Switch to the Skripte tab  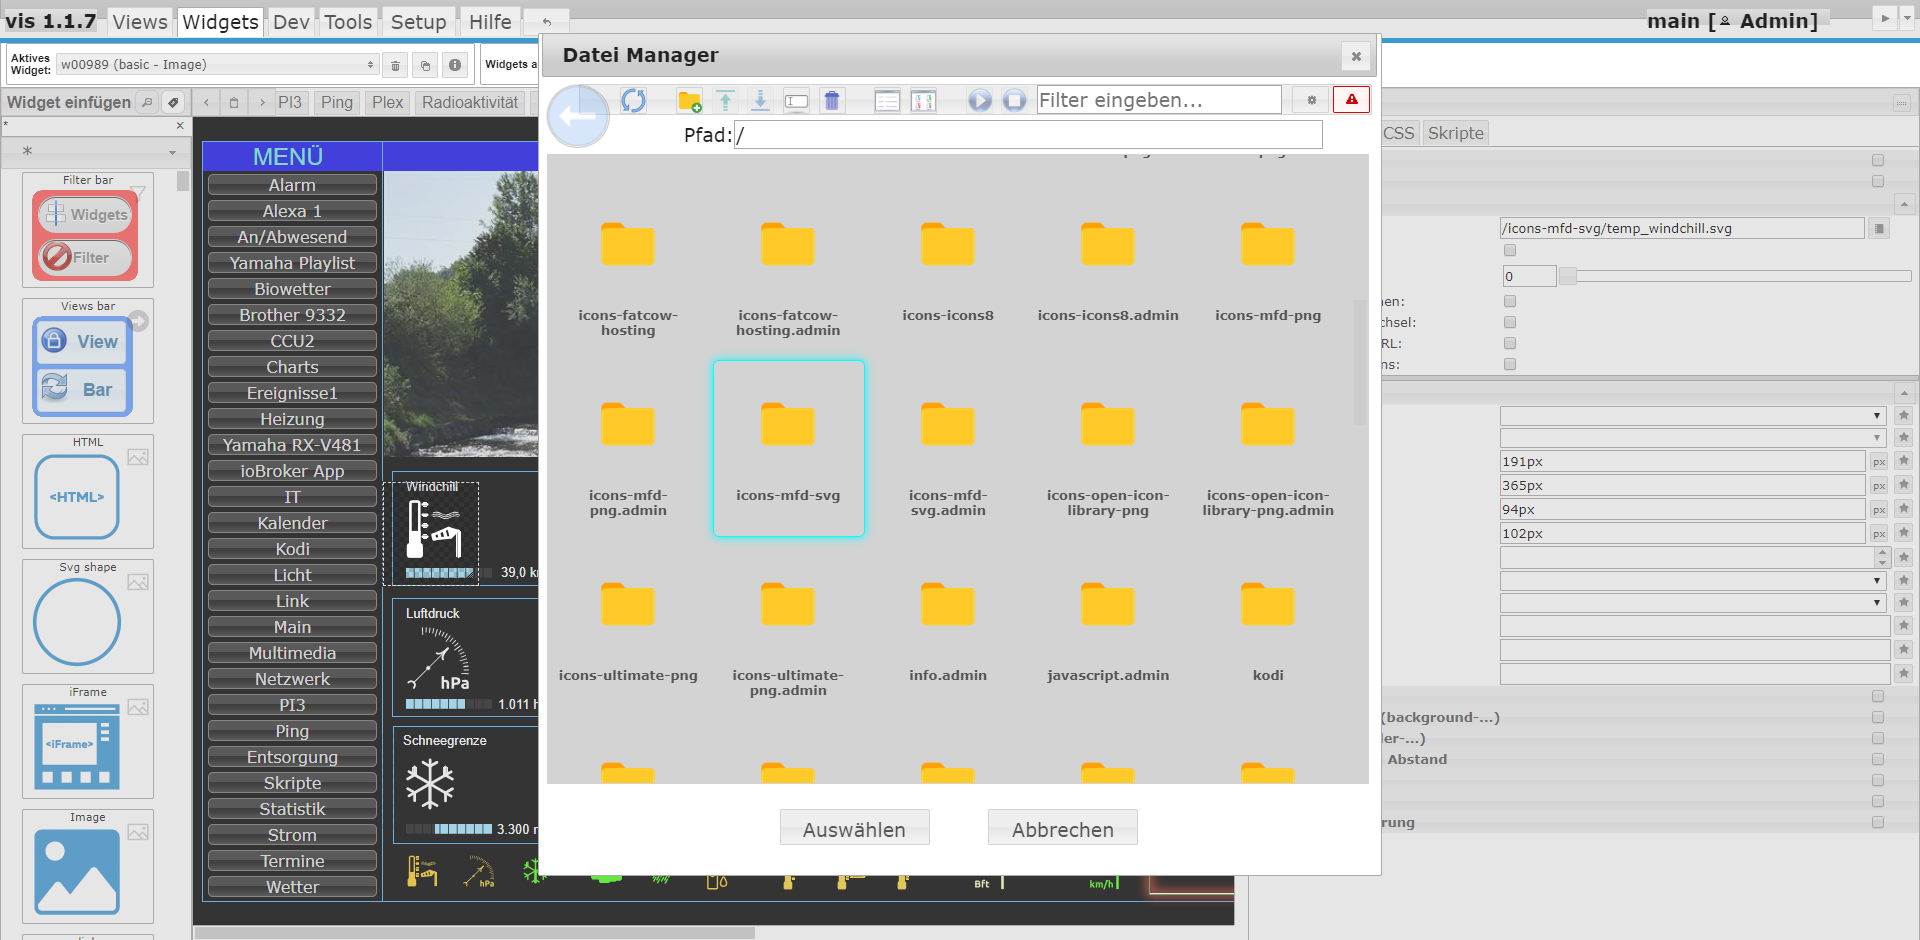pyautogui.click(x=1455, y=133)
